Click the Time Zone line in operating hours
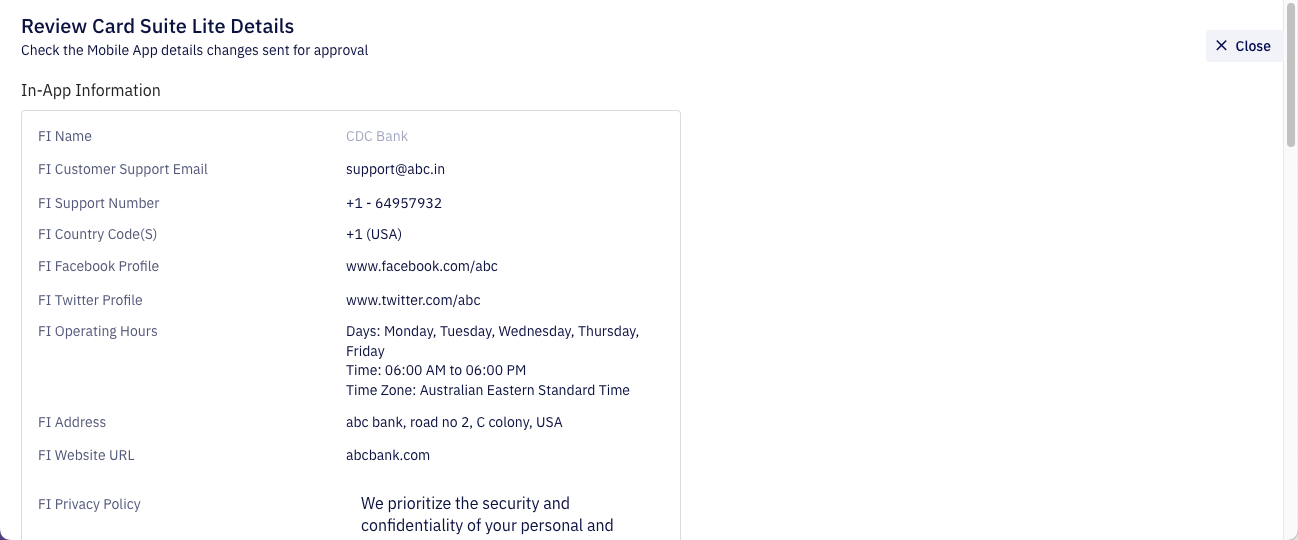This screenshot has height=540, width=1298. click(x=488, y=390)
